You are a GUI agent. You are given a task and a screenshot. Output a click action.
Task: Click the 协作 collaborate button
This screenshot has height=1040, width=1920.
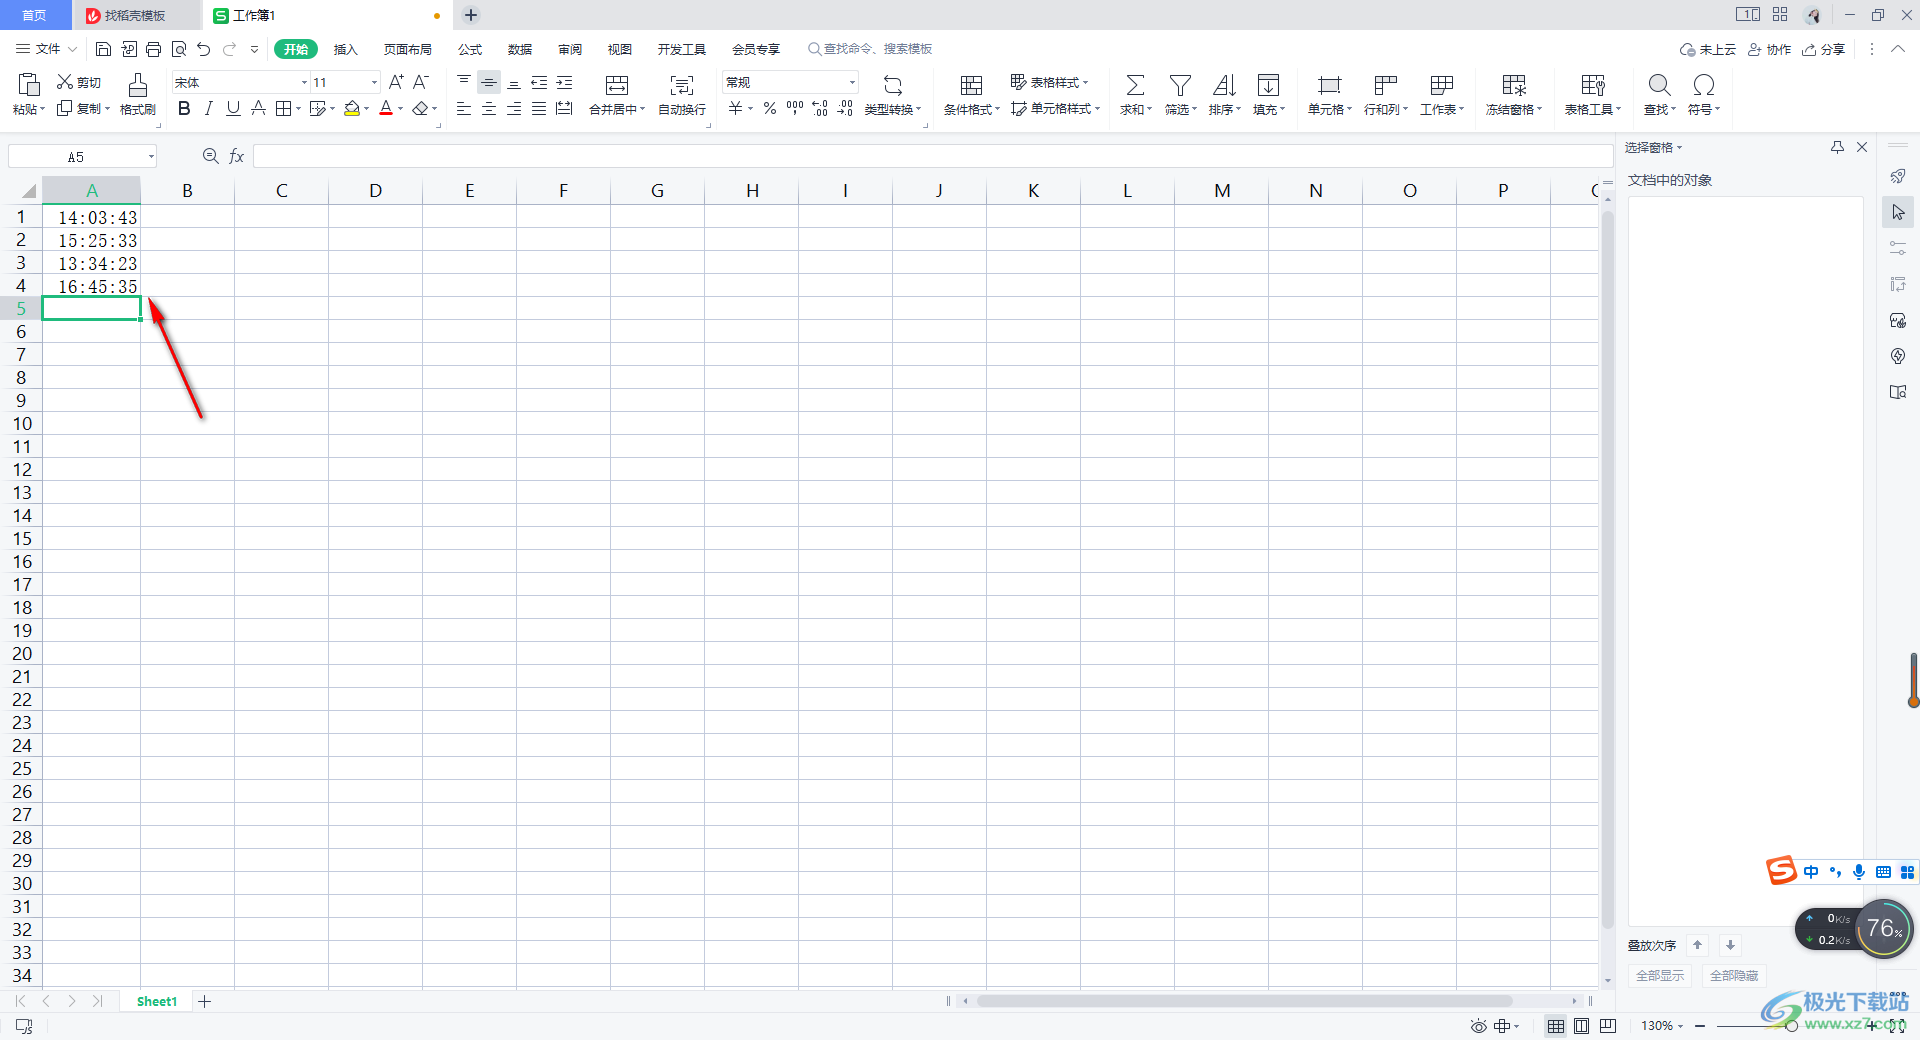pyautogui.click(x=1769, y=49)
